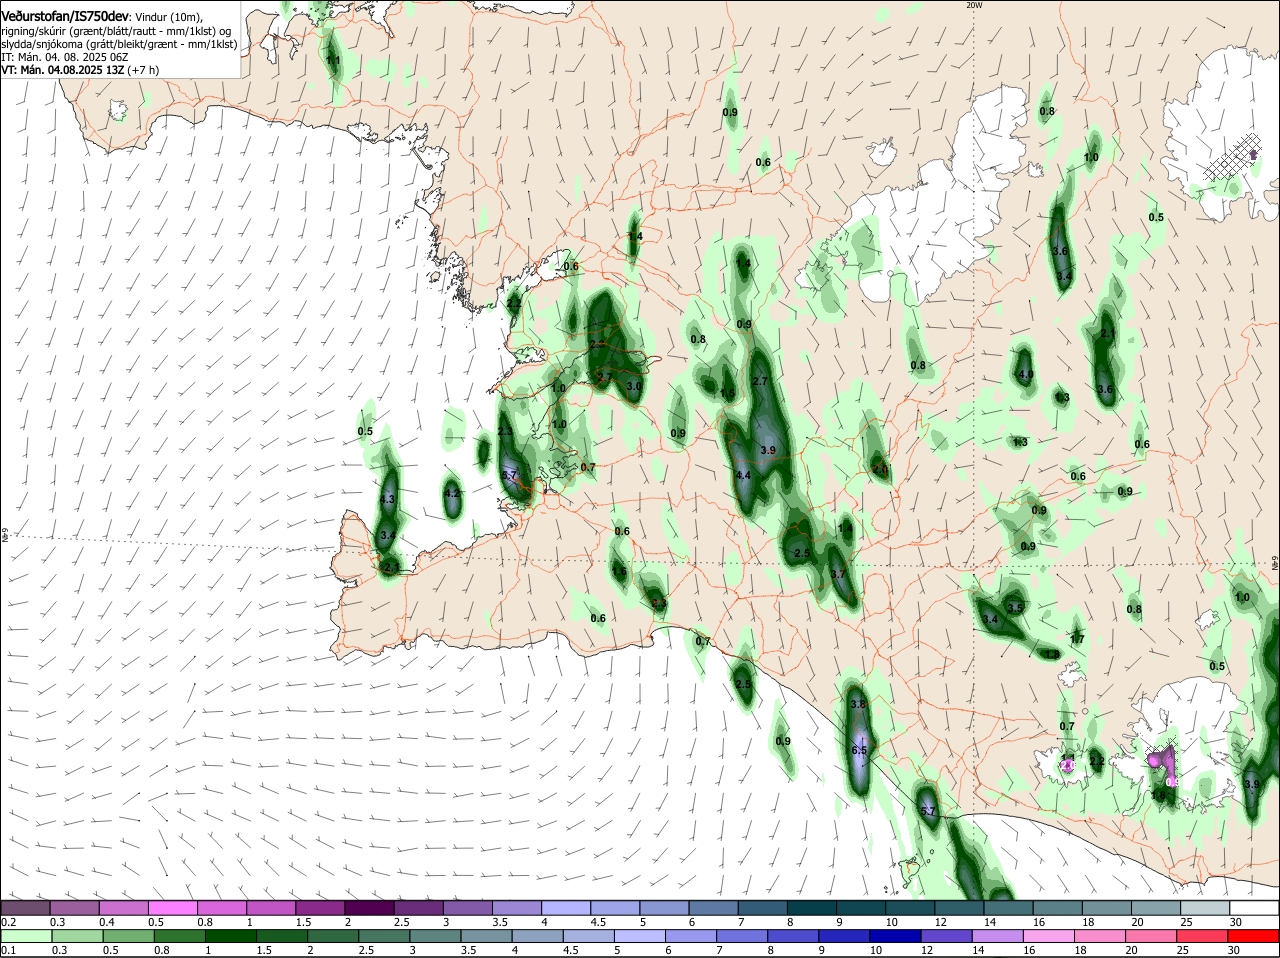Select the violet swatch at 12 in rain legend

coord(946,936)
